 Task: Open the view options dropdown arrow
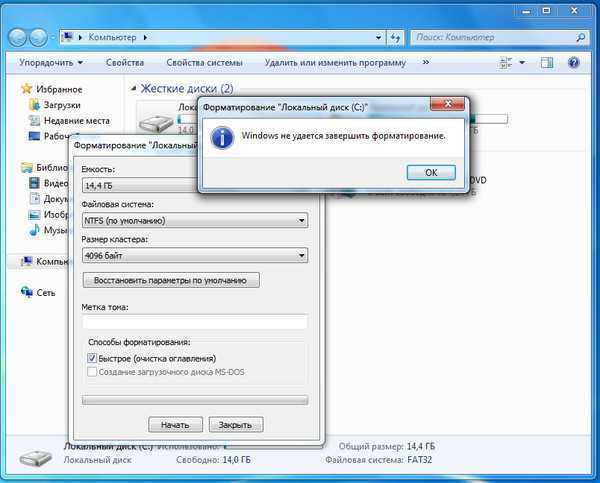point(522,62)
